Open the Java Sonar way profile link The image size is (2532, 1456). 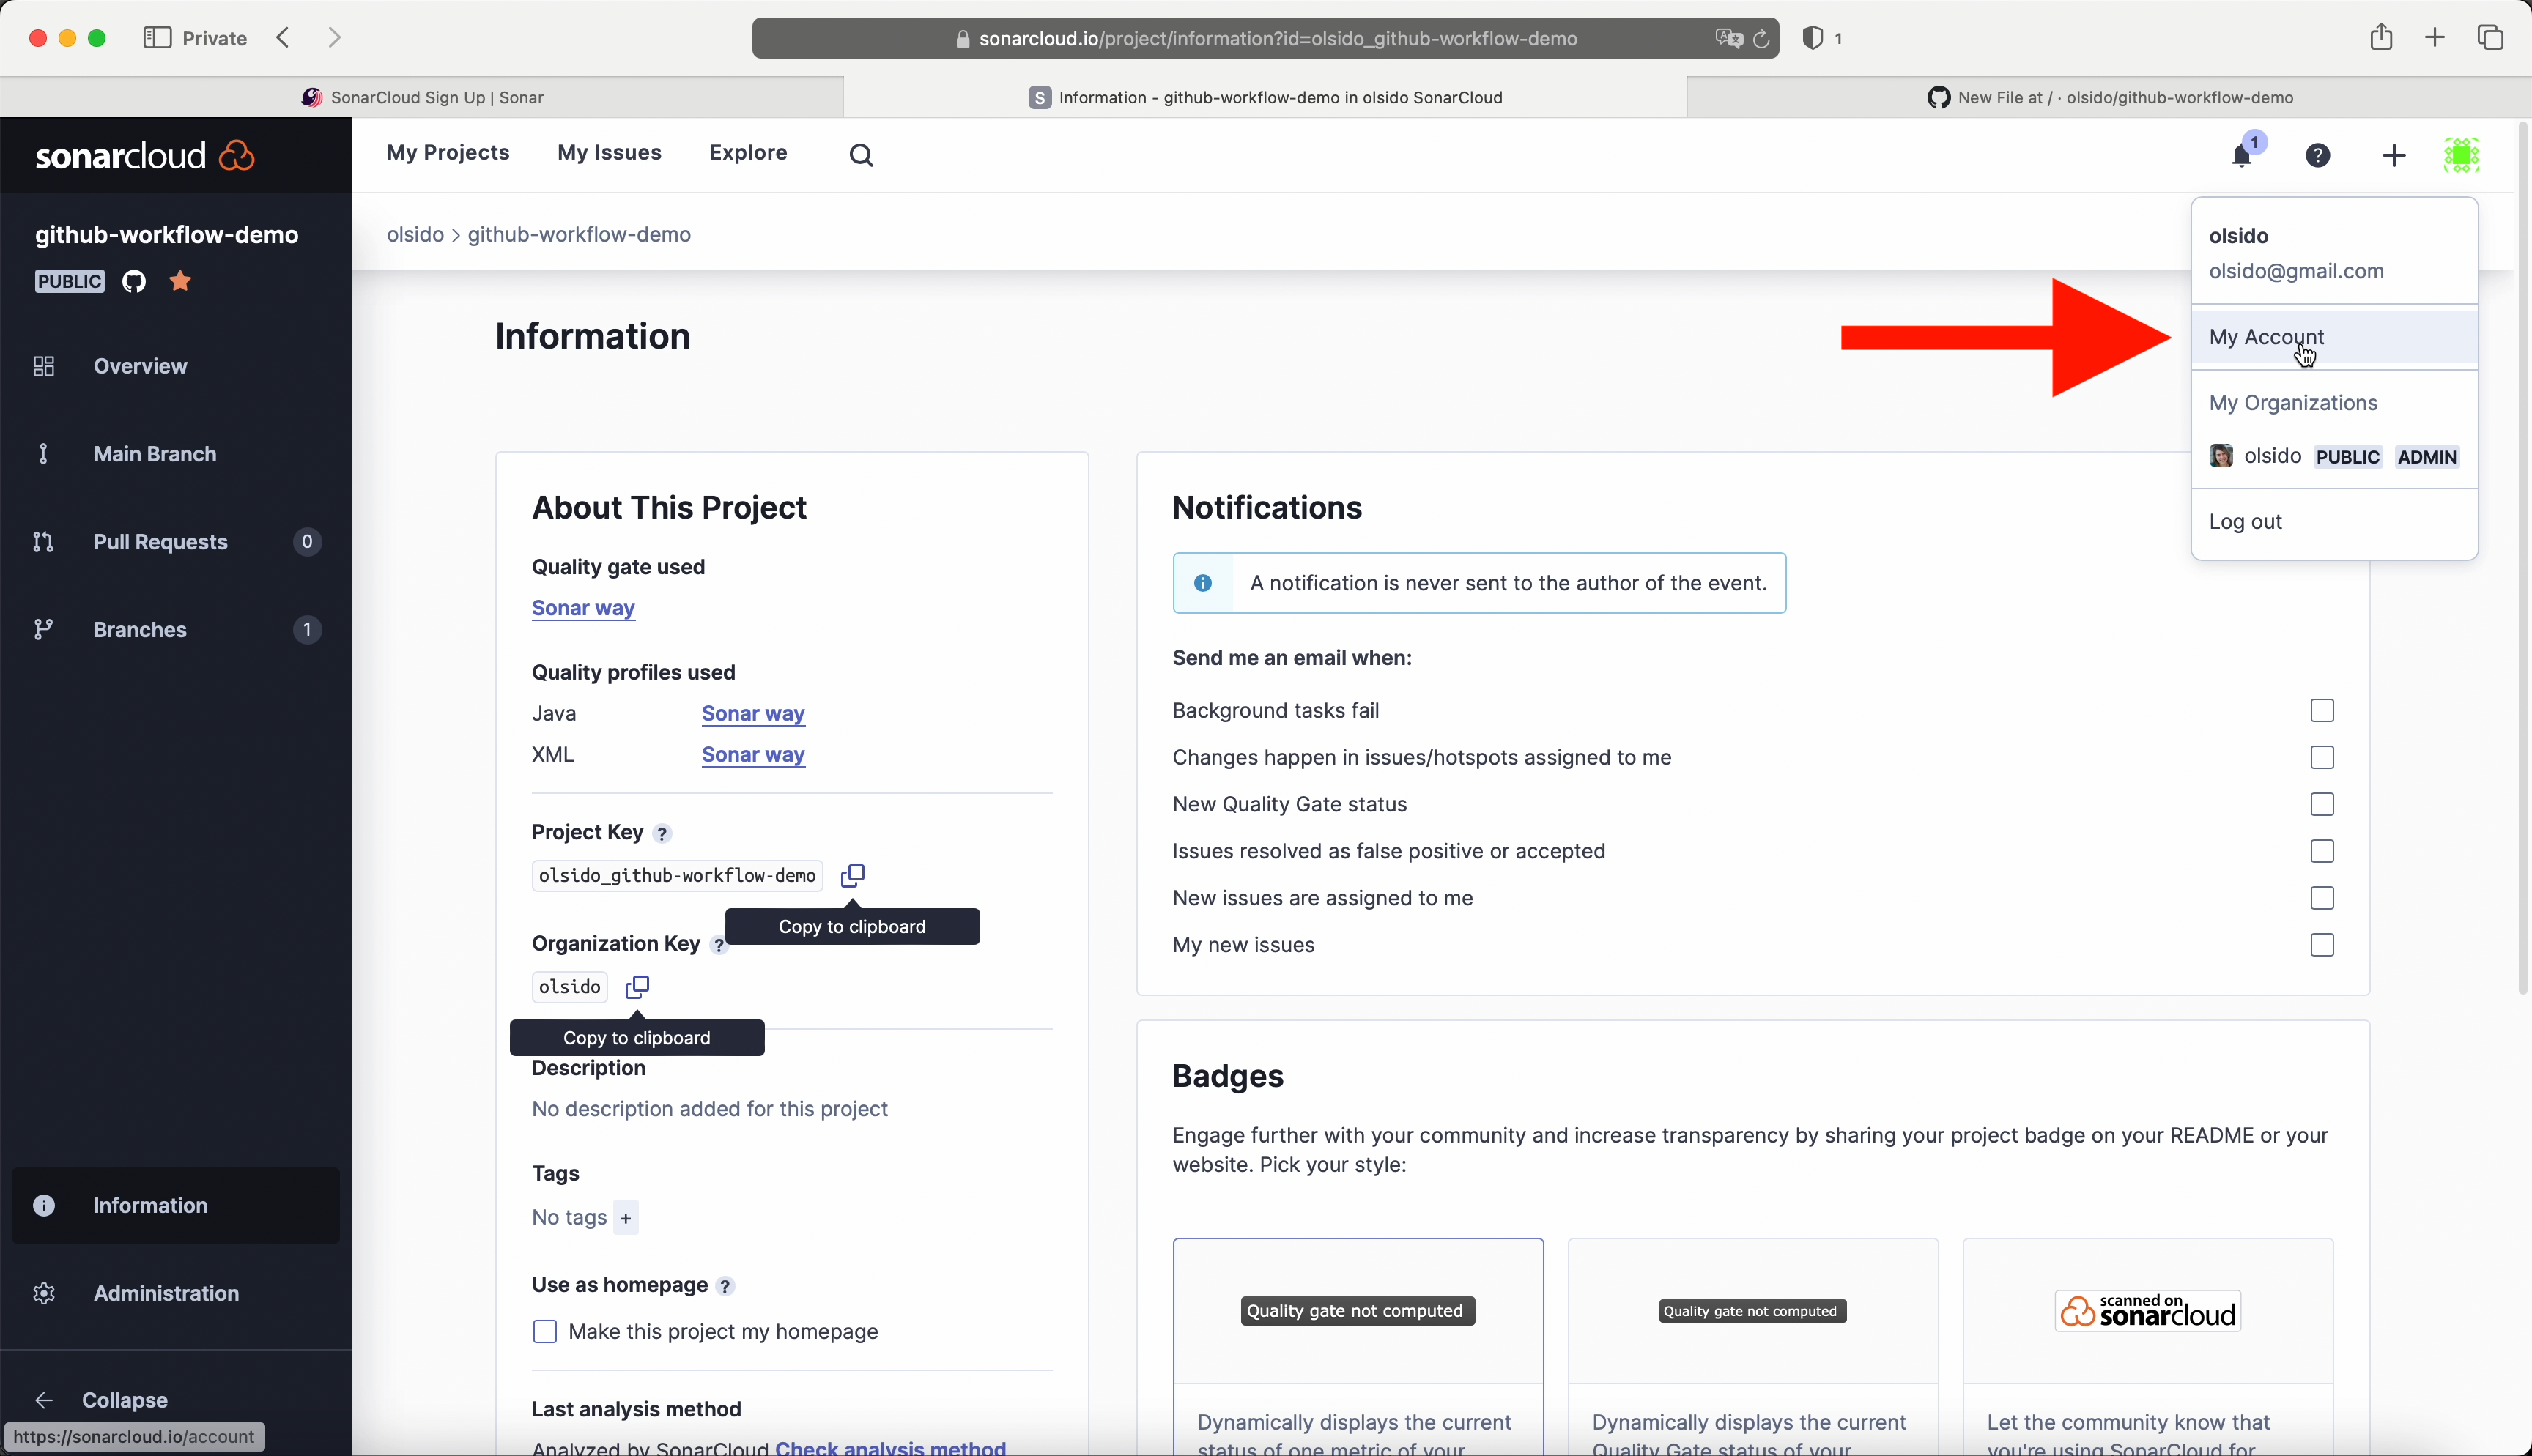click(x=752, y=713)
